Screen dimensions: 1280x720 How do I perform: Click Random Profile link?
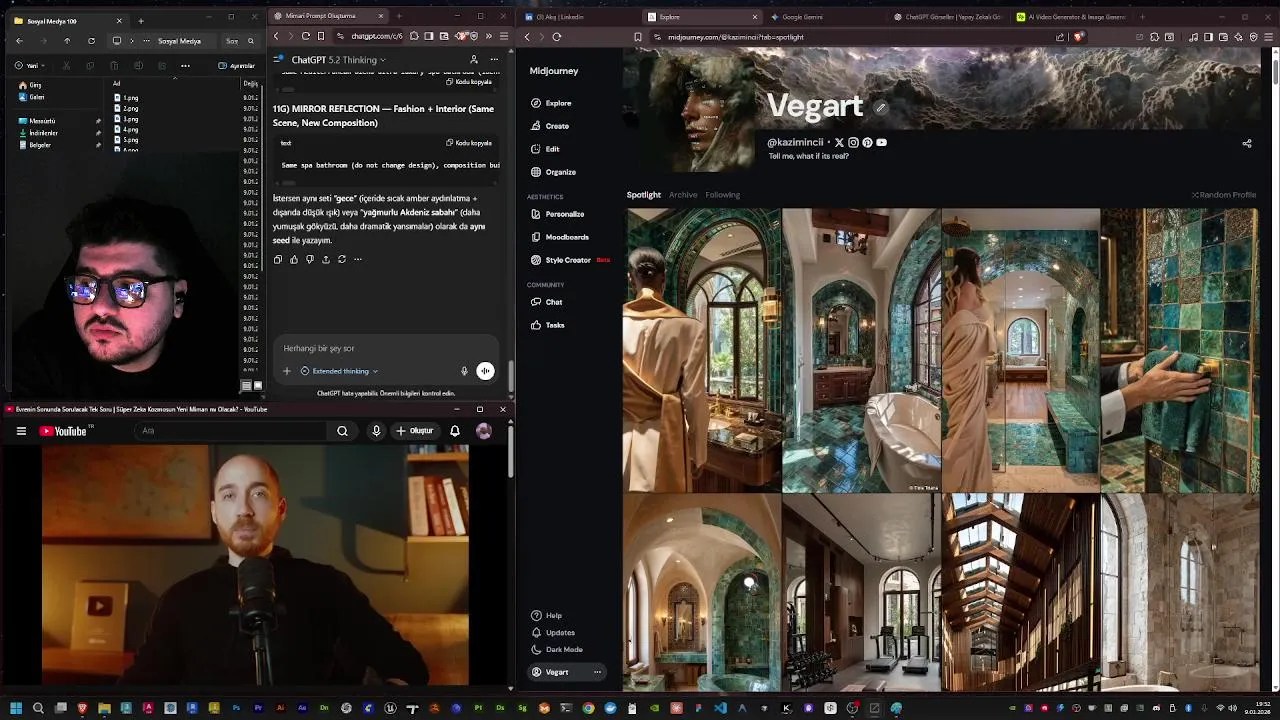pyautogui.click(x=1224, y=195)
